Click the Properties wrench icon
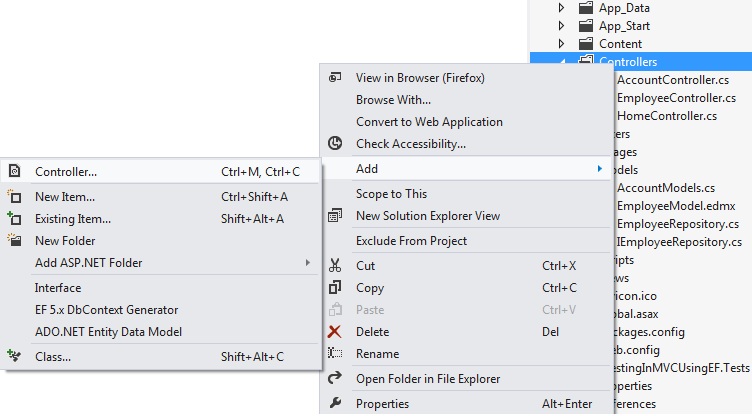The image size is (752, 416). coord(336,404)
